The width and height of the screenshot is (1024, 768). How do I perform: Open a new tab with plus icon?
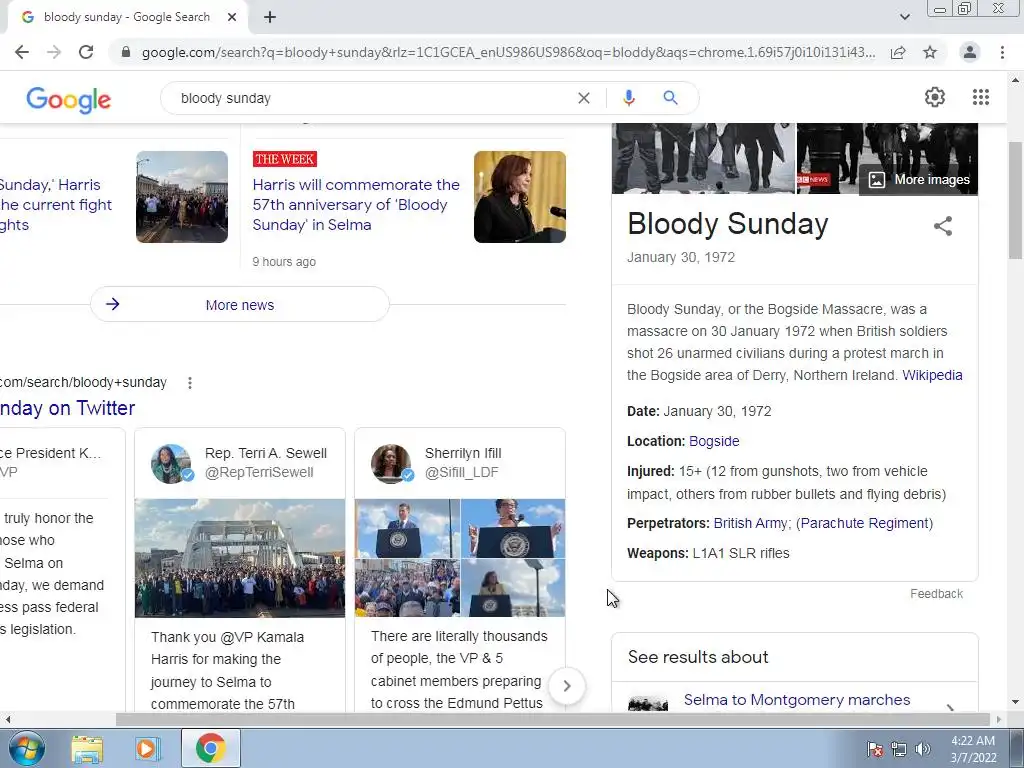click(270, 18)
